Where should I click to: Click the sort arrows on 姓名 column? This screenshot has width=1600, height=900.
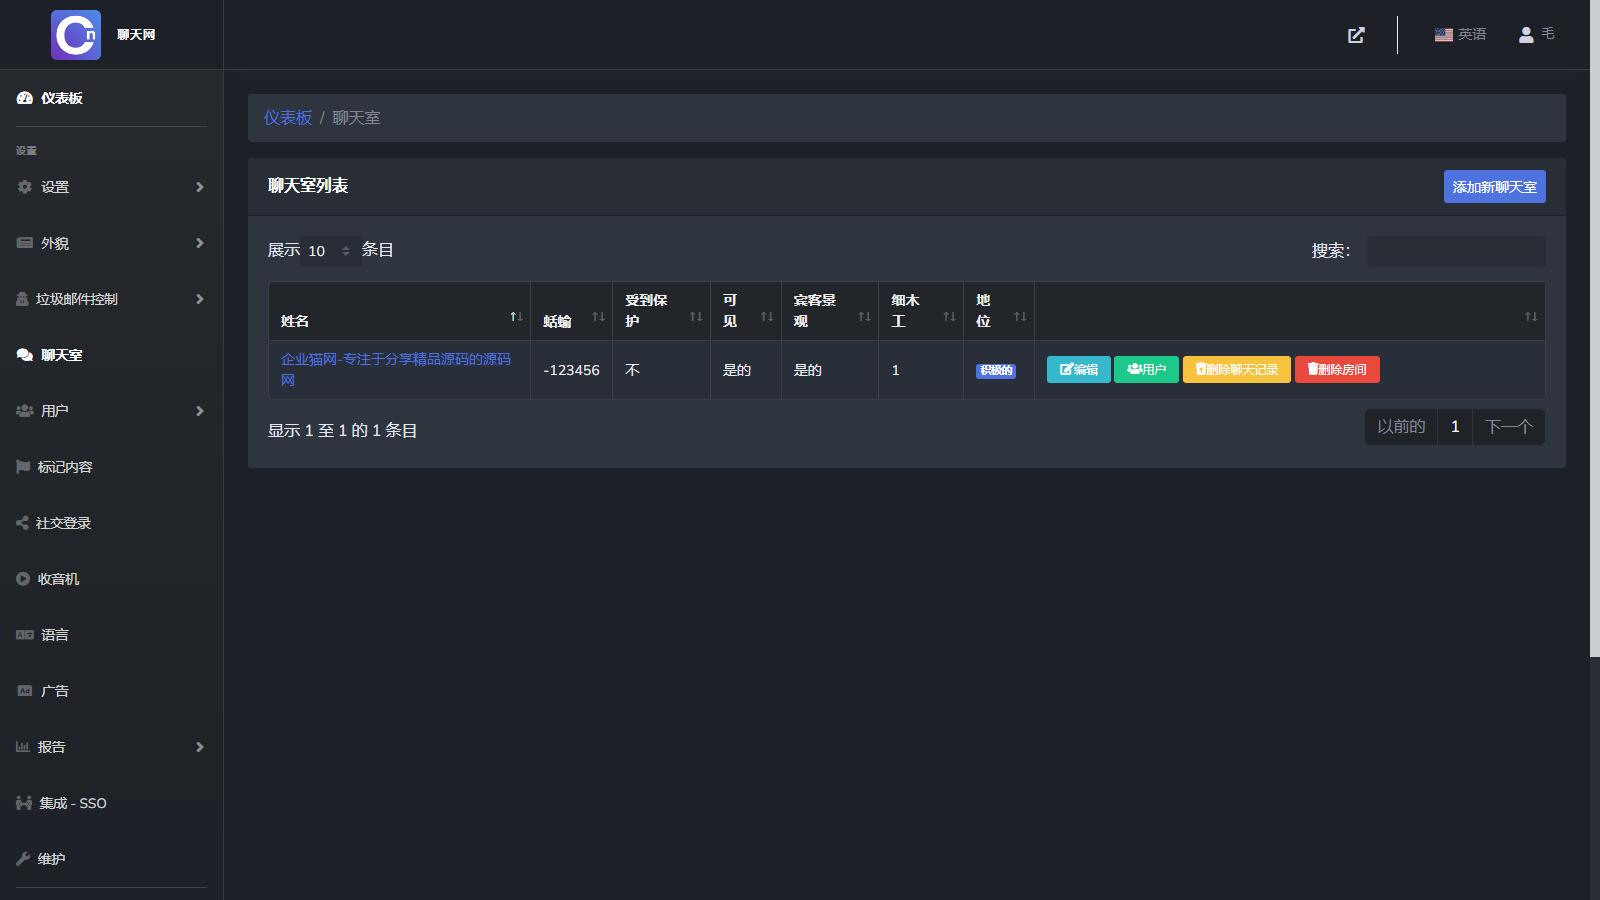(516, 317)
